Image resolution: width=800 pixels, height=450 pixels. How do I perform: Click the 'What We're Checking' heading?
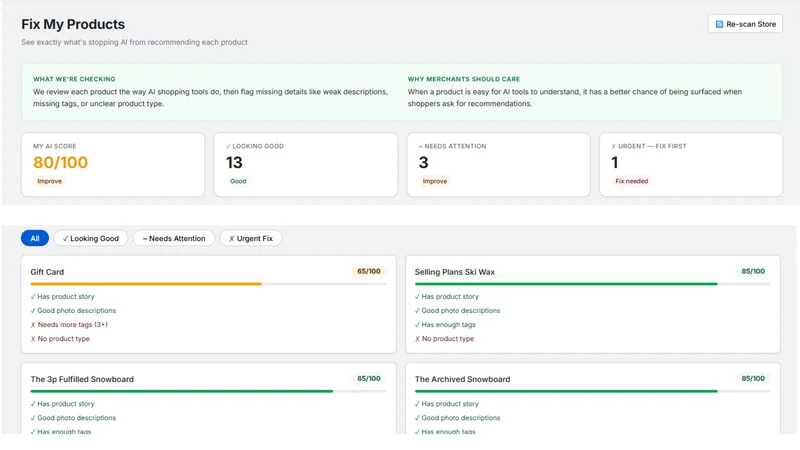(x=74, y=79)
